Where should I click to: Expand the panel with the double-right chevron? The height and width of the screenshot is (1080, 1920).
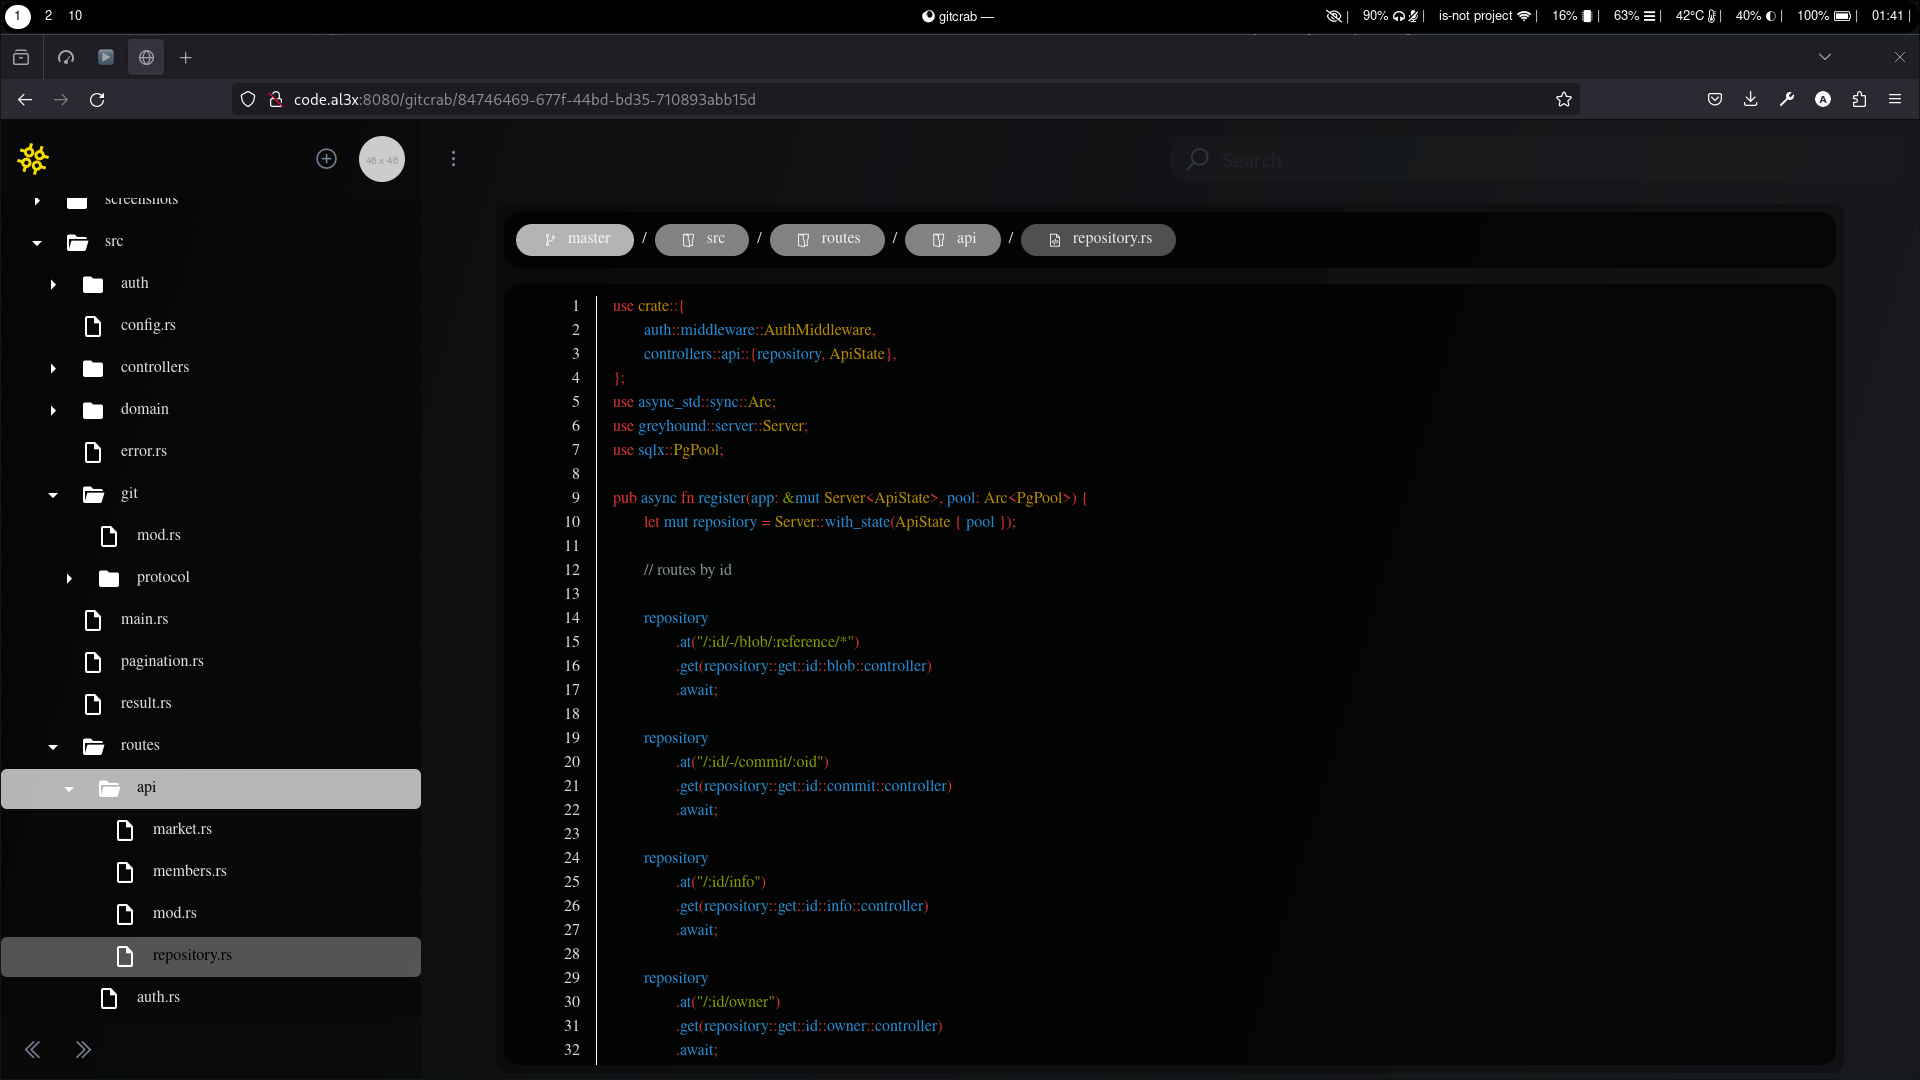point(84,1049)
